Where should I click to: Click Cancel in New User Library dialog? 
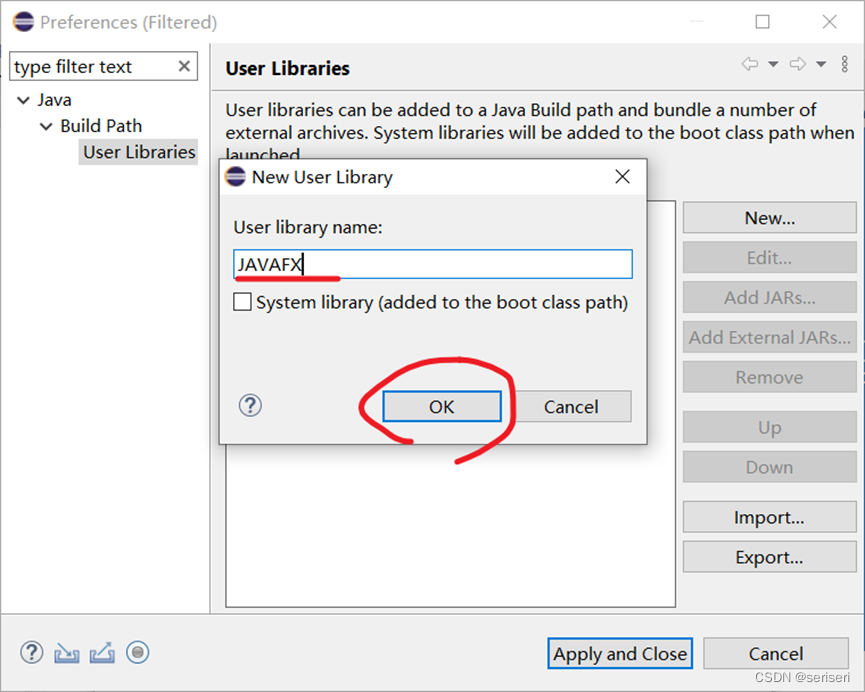[x=571, y=407]
